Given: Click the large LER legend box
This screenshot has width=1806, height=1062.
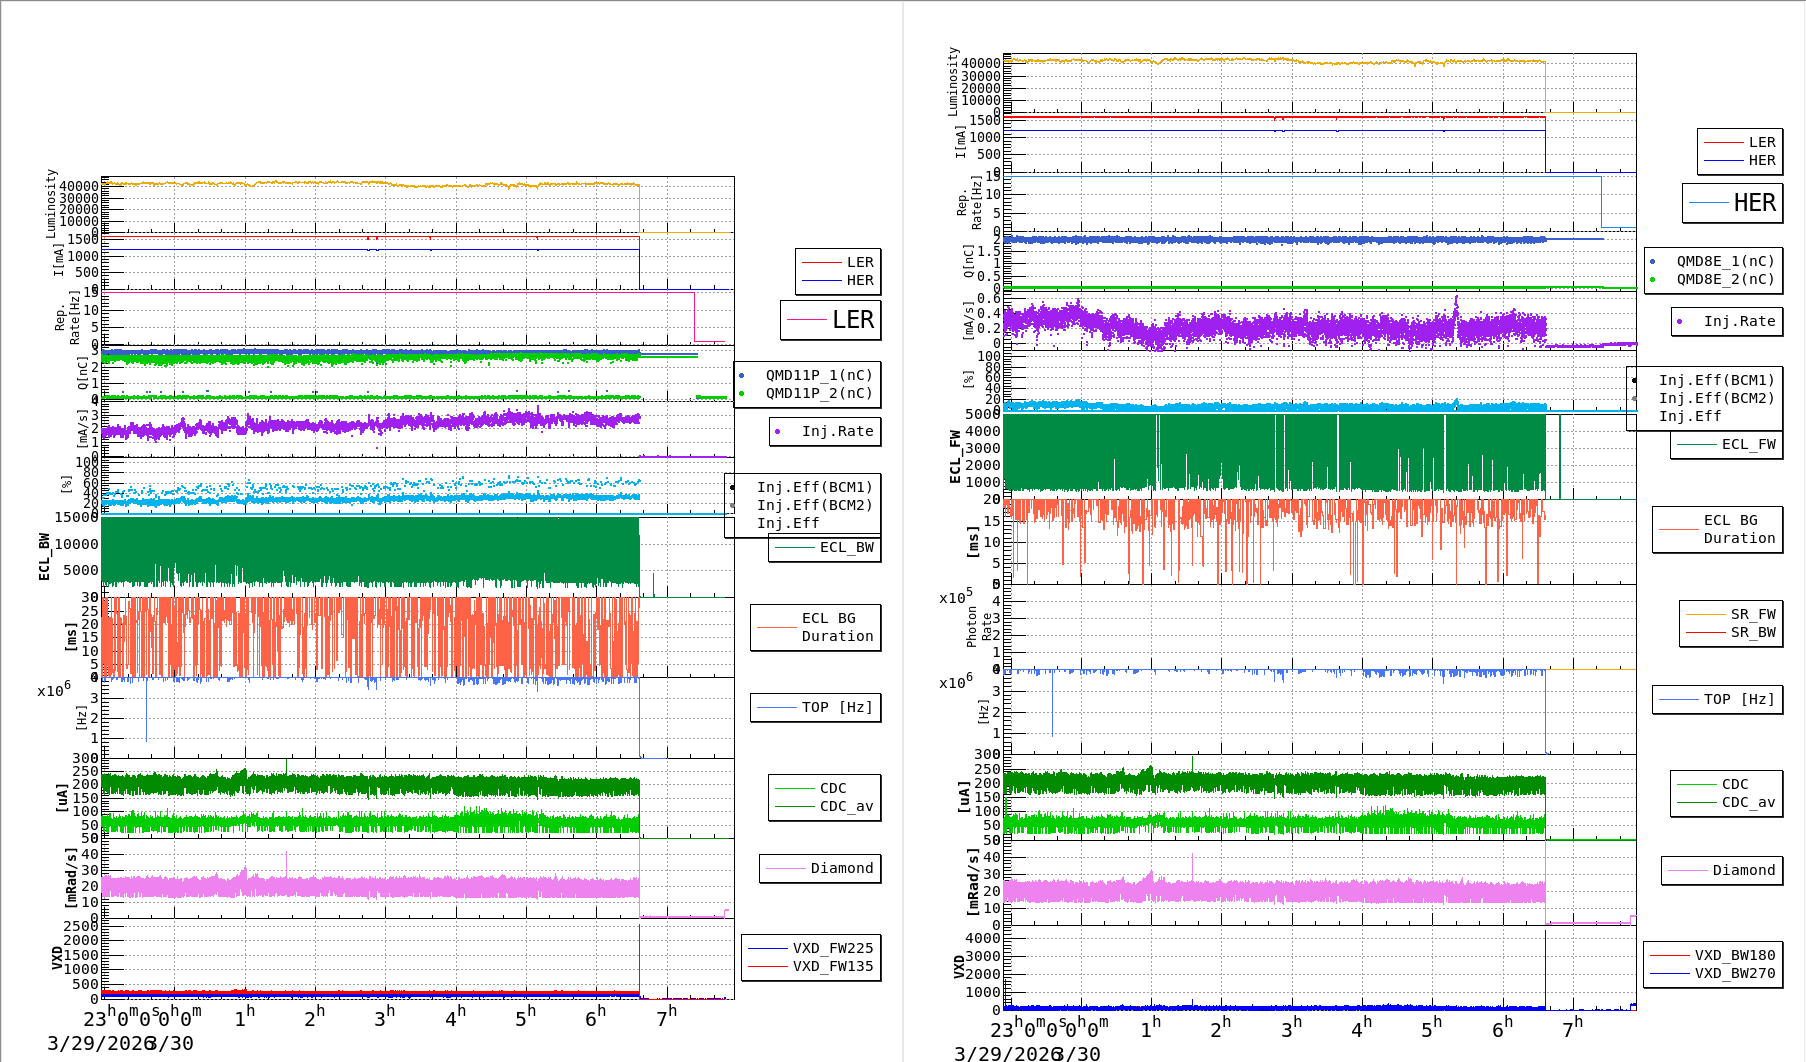Looking at the screenshot, I should click(x=831, y=320).
